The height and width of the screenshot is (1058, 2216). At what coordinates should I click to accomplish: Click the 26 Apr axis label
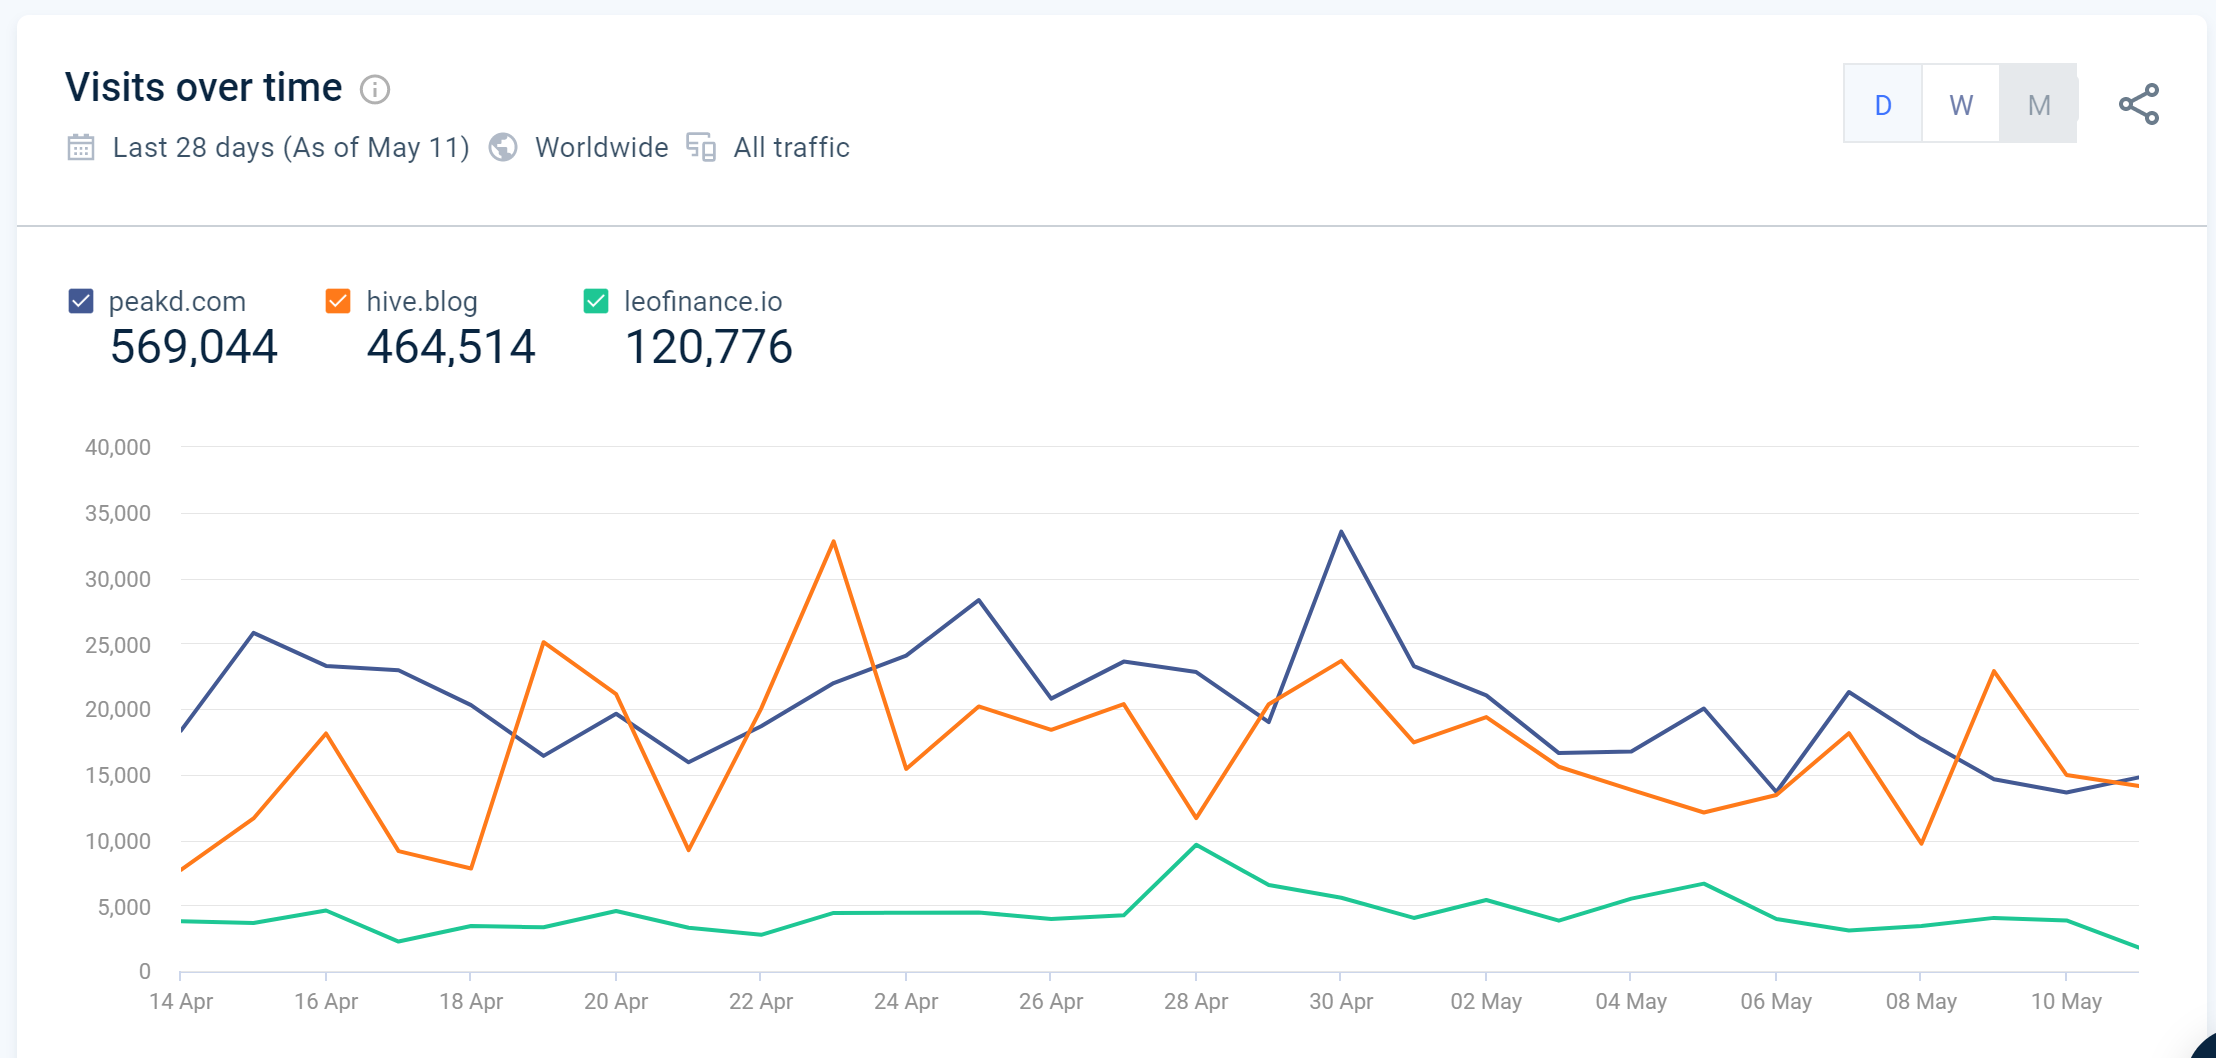click(x=1051, y=1001)
